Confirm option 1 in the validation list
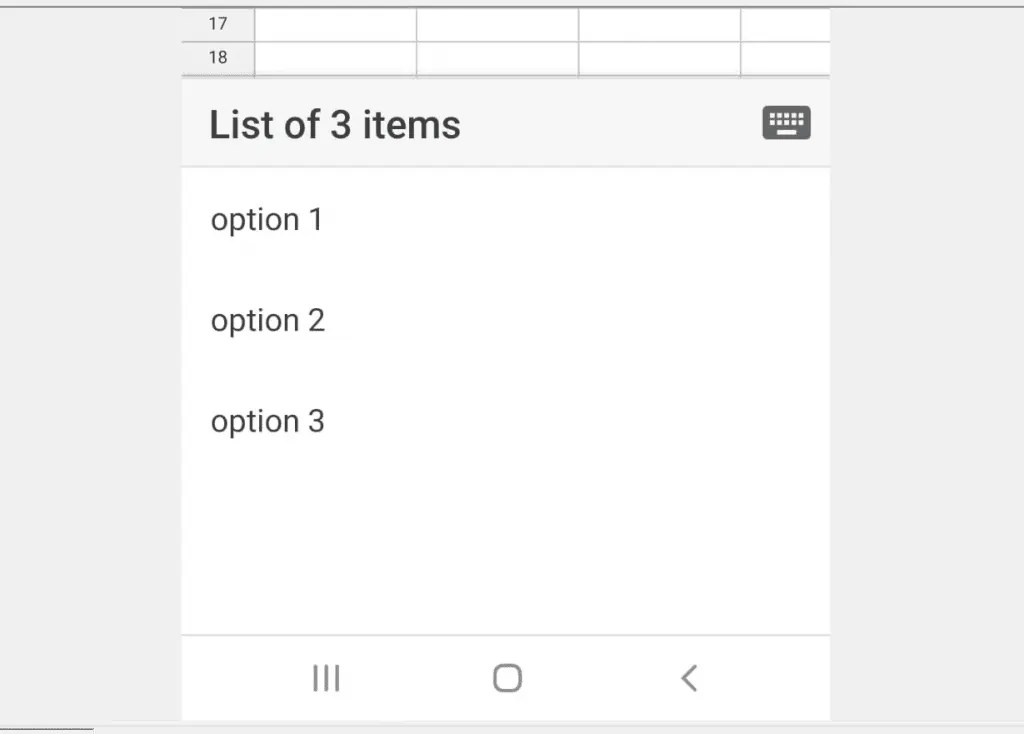Image resolution: width=1024 pixels, height=734 pixels. tap(266, 219)
